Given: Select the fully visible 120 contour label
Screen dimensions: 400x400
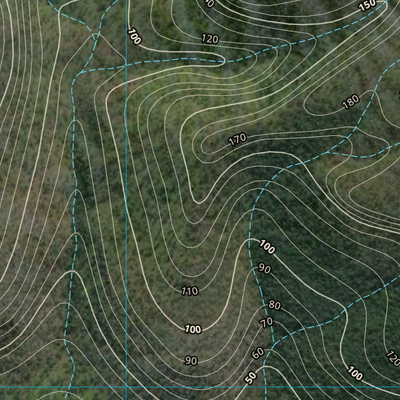Looking at the screenshot, I should click(210, 39).
